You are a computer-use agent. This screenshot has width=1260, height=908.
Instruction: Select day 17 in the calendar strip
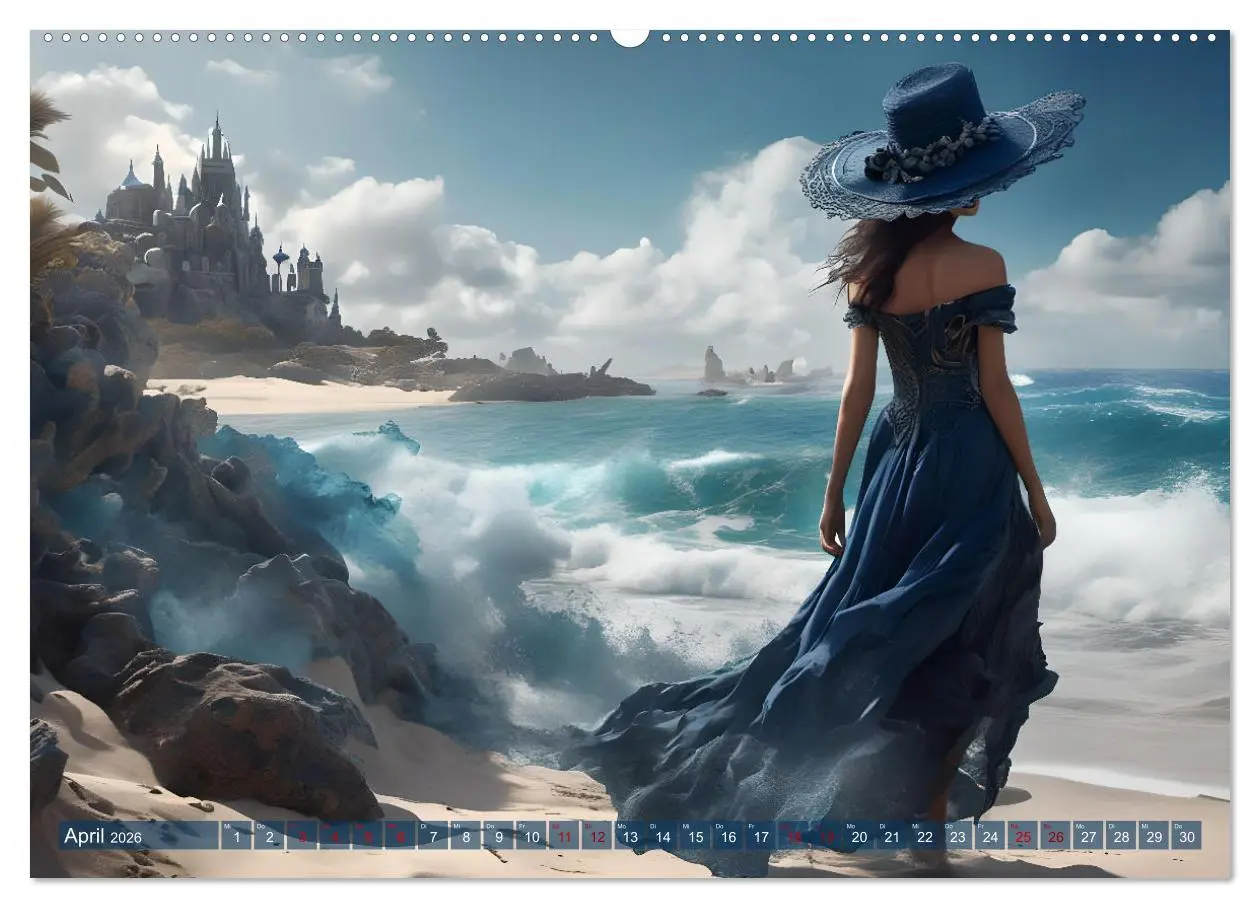(x=760, y=836)
